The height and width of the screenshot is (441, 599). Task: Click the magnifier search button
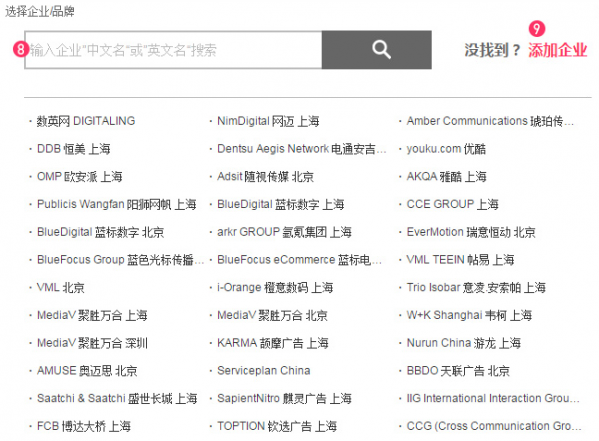pyautogui.click(x=377, y=50)
